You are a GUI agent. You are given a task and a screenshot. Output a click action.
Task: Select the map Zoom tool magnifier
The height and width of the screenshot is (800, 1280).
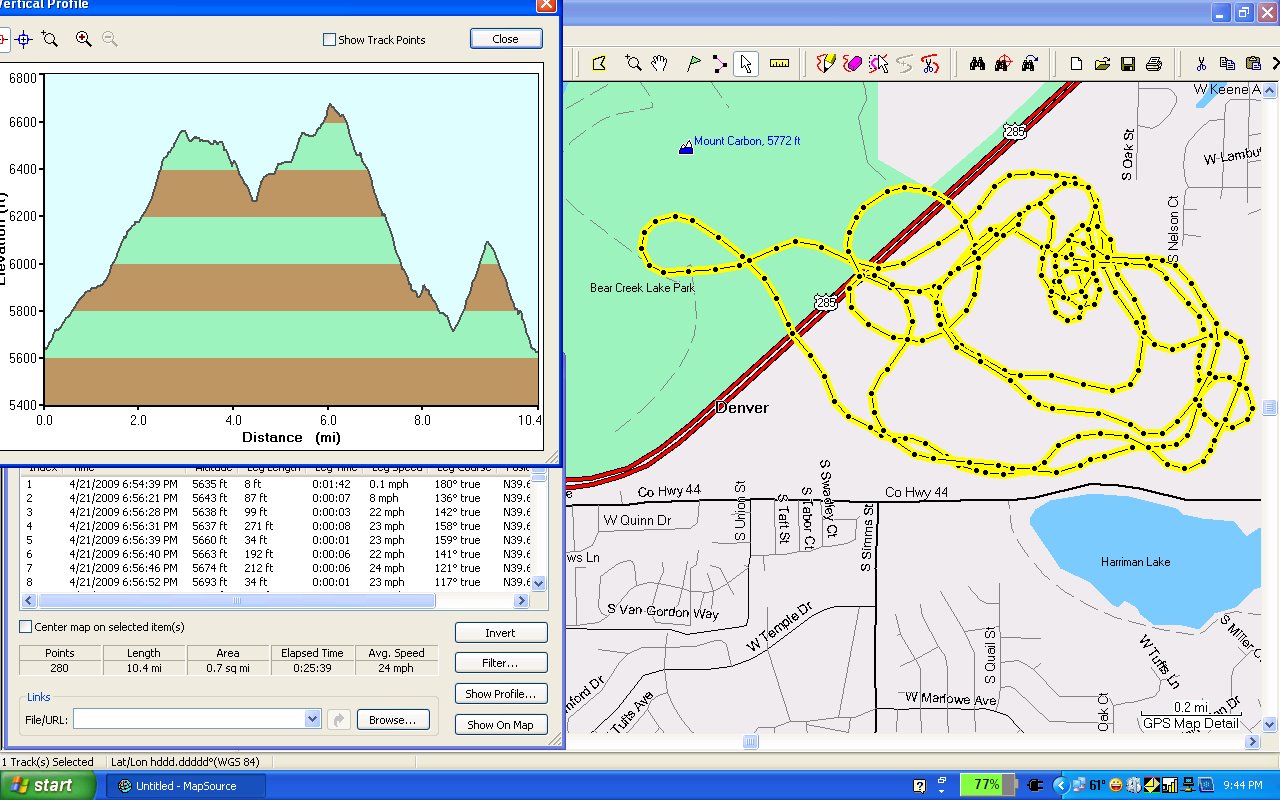[x=633, y=64]
